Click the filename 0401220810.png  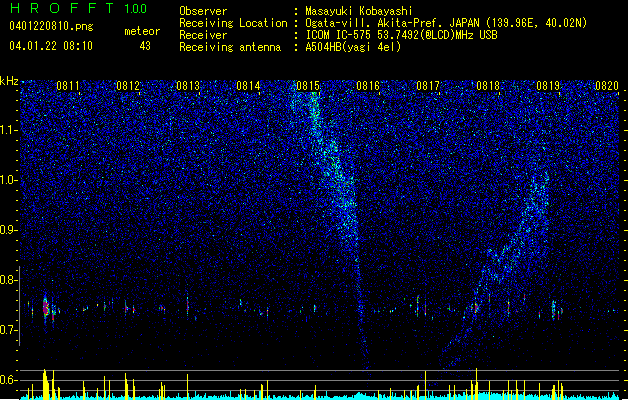[x=51, y=26]
